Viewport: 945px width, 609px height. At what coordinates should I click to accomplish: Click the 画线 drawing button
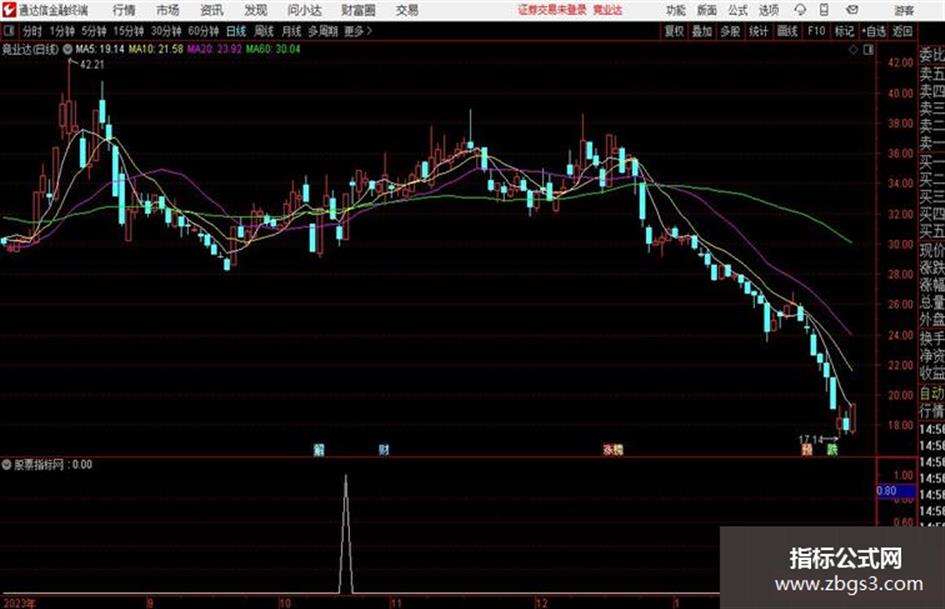coord(788,31)
